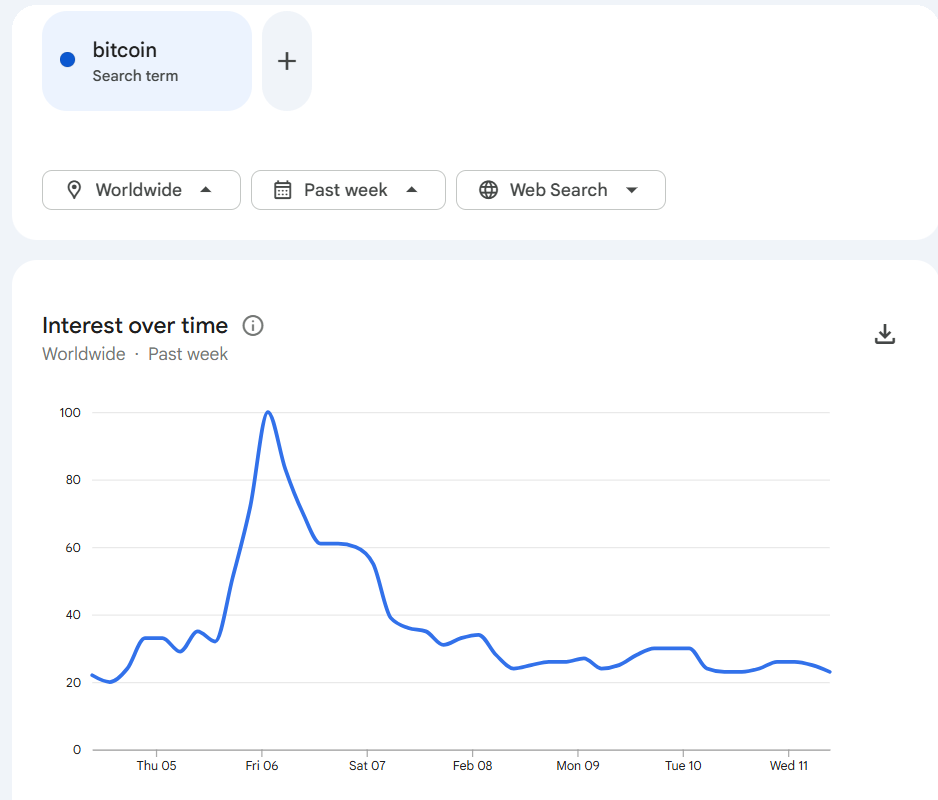
Task: Expand the Past week time range selector
Action: pos(348,189)
